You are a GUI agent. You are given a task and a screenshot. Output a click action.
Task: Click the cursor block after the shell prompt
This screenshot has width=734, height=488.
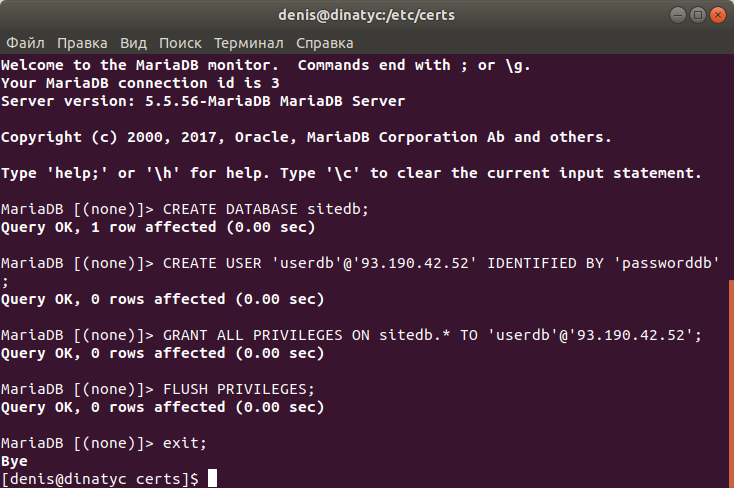click(x=211, y=479)
